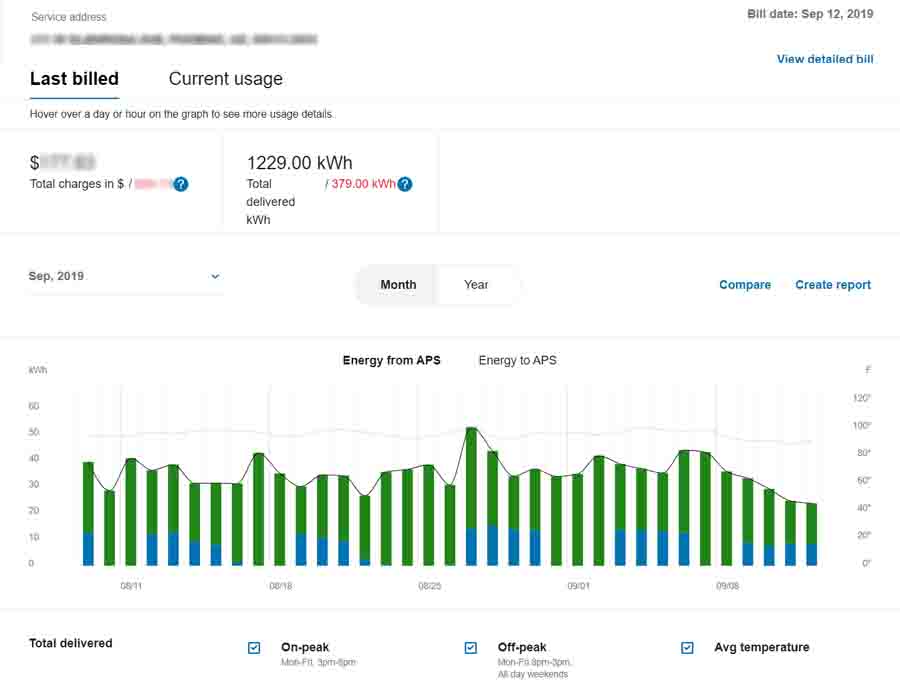Click the Service address label

(69, 17)
